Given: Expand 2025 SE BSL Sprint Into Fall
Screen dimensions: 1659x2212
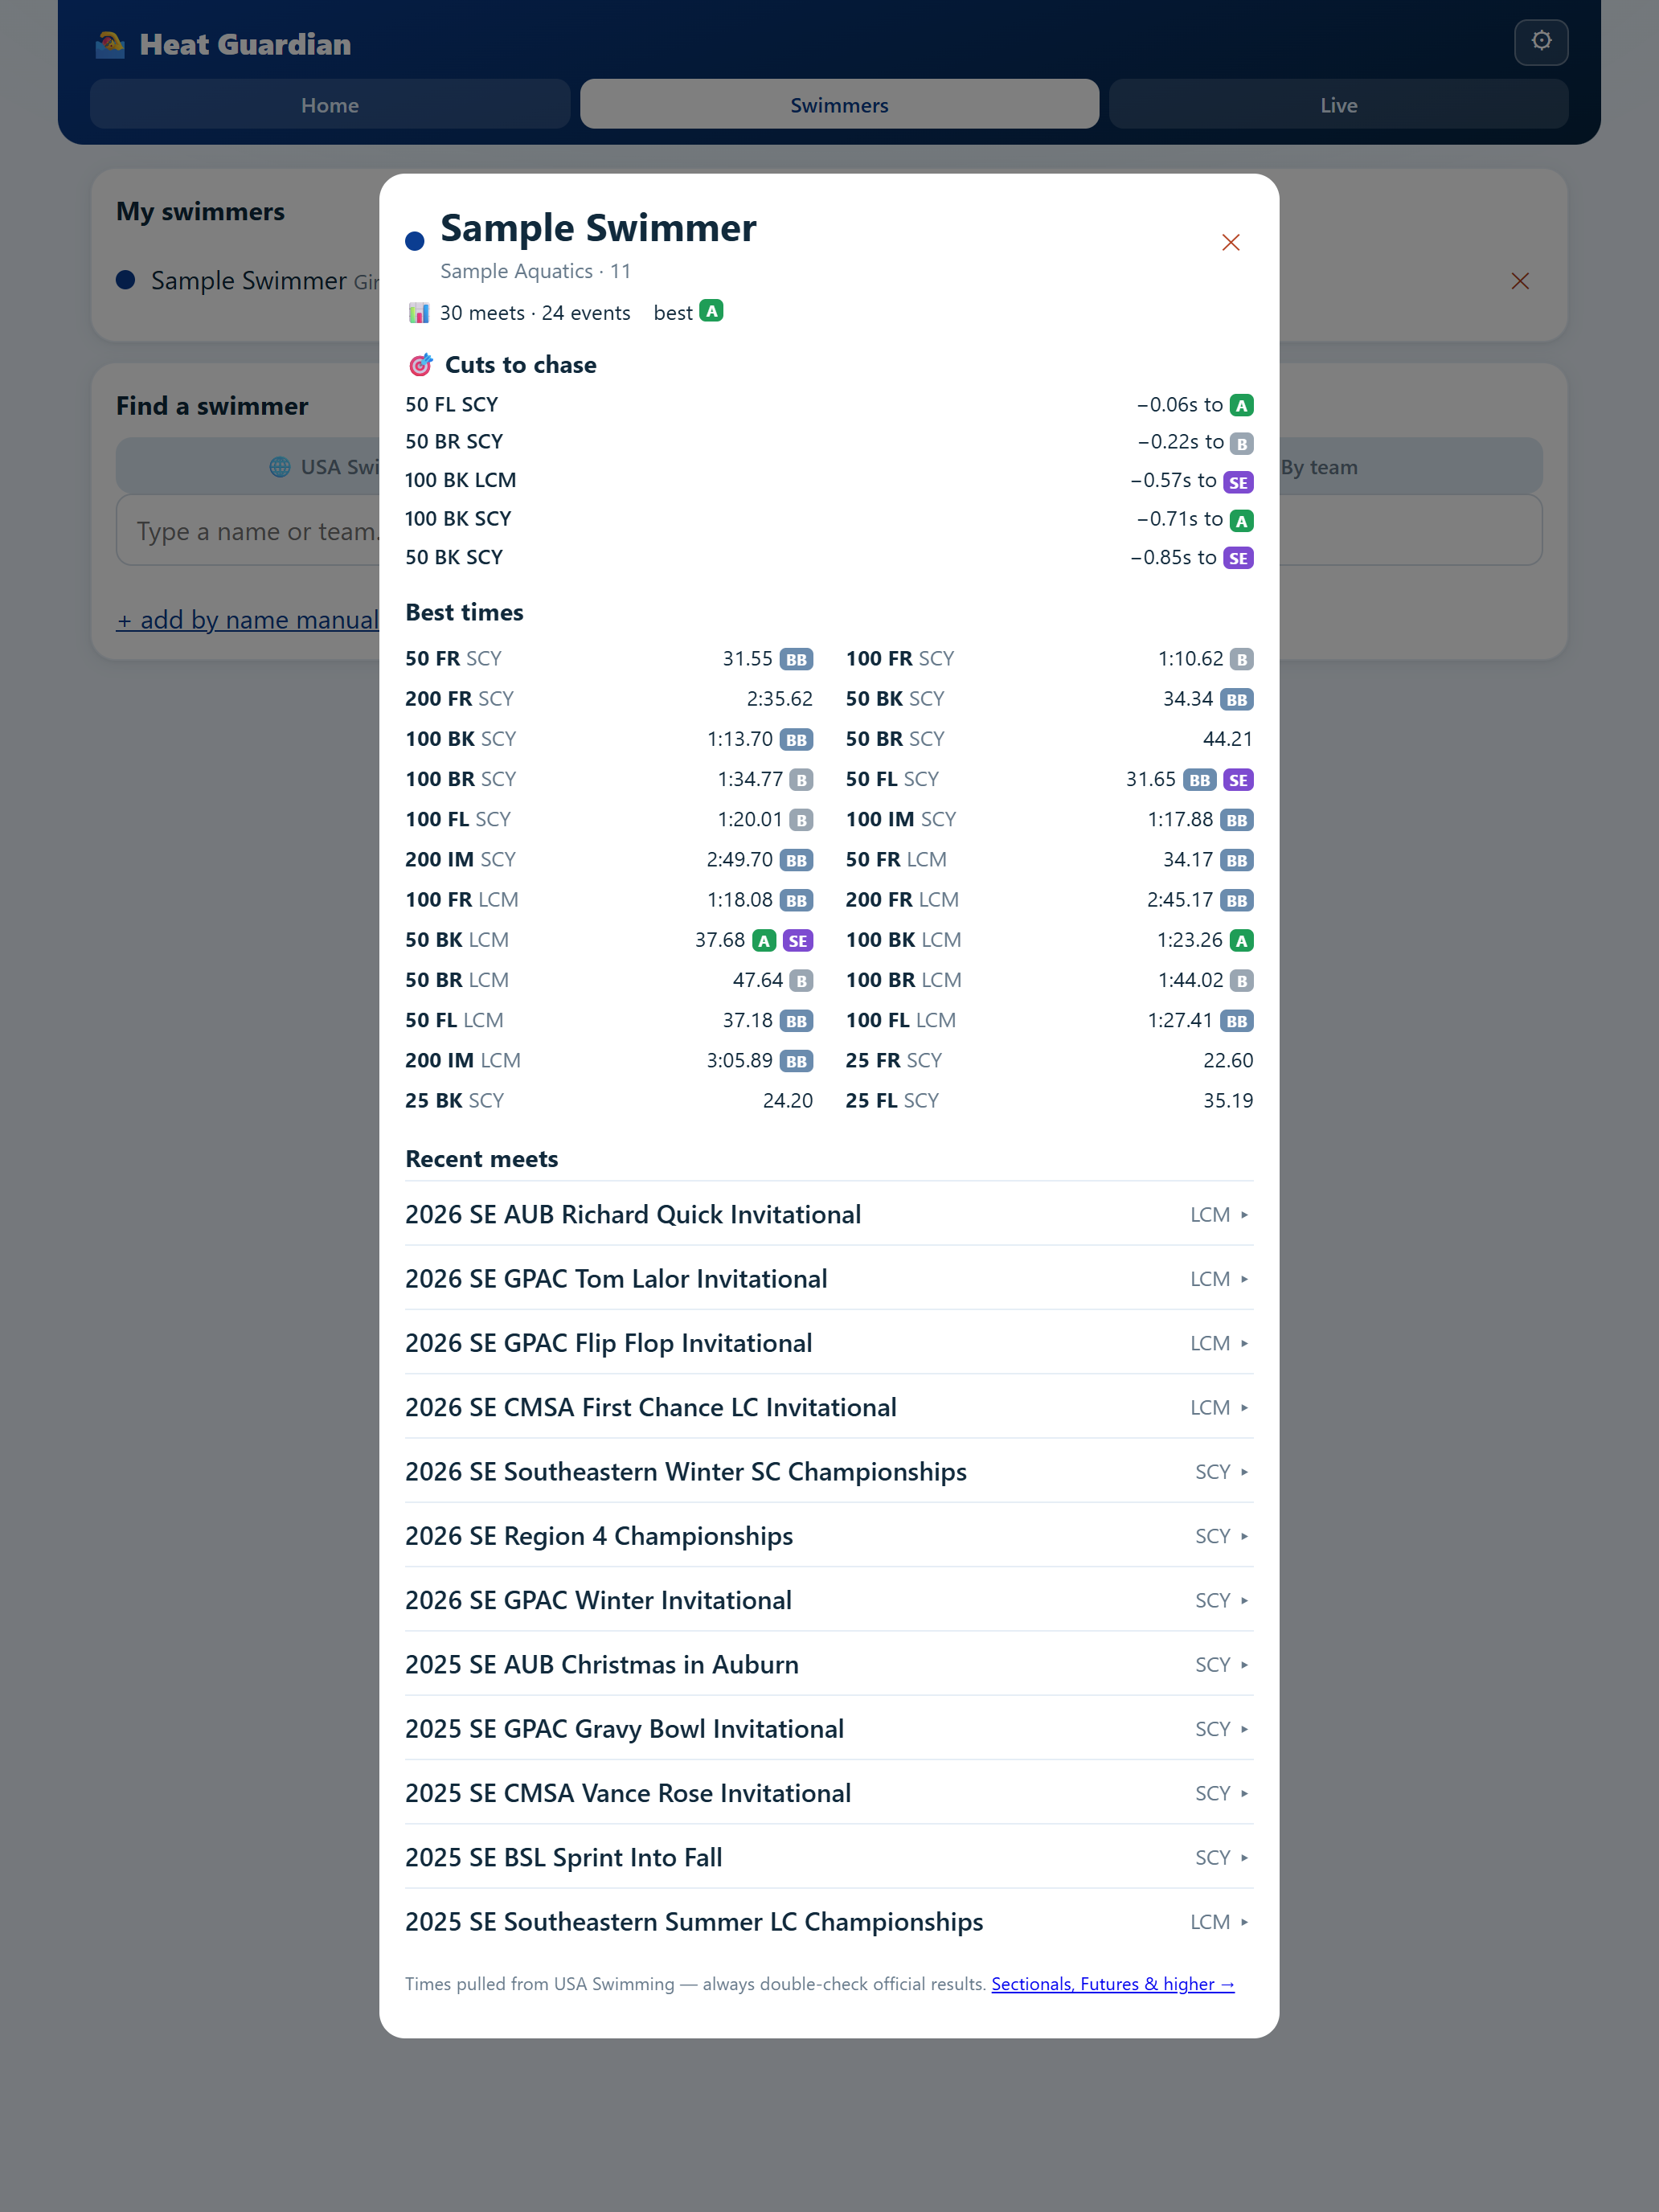Looking at the screenshot, I should [x=829, y=1857].
